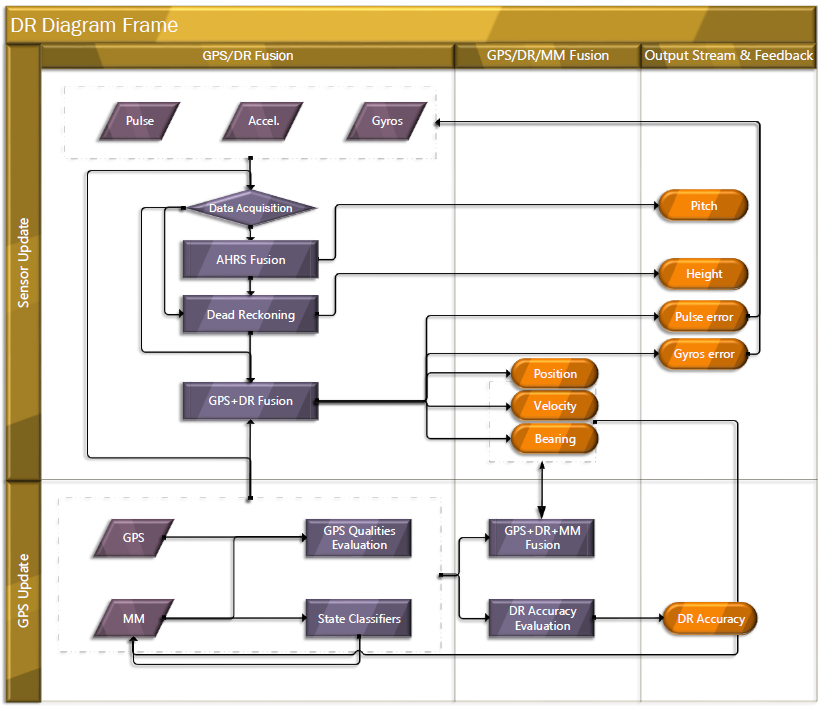Click the Gyros error output node
This screenshot has height=708, width=822.
click(x=703, y=354)
